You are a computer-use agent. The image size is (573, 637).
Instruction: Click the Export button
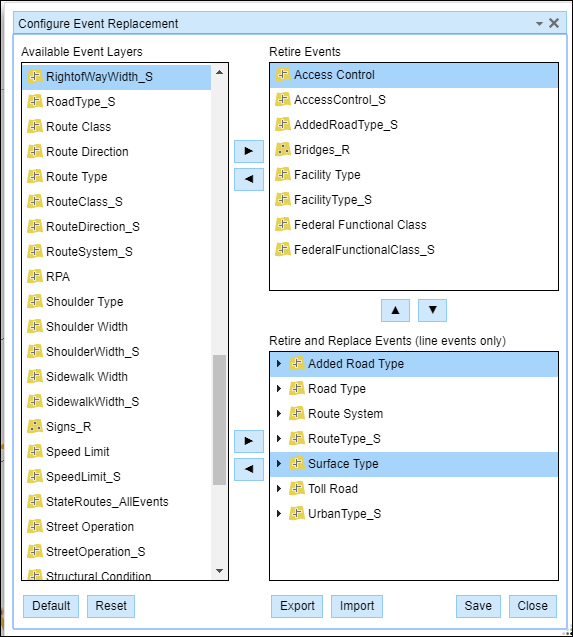click(x=297, y=606)
